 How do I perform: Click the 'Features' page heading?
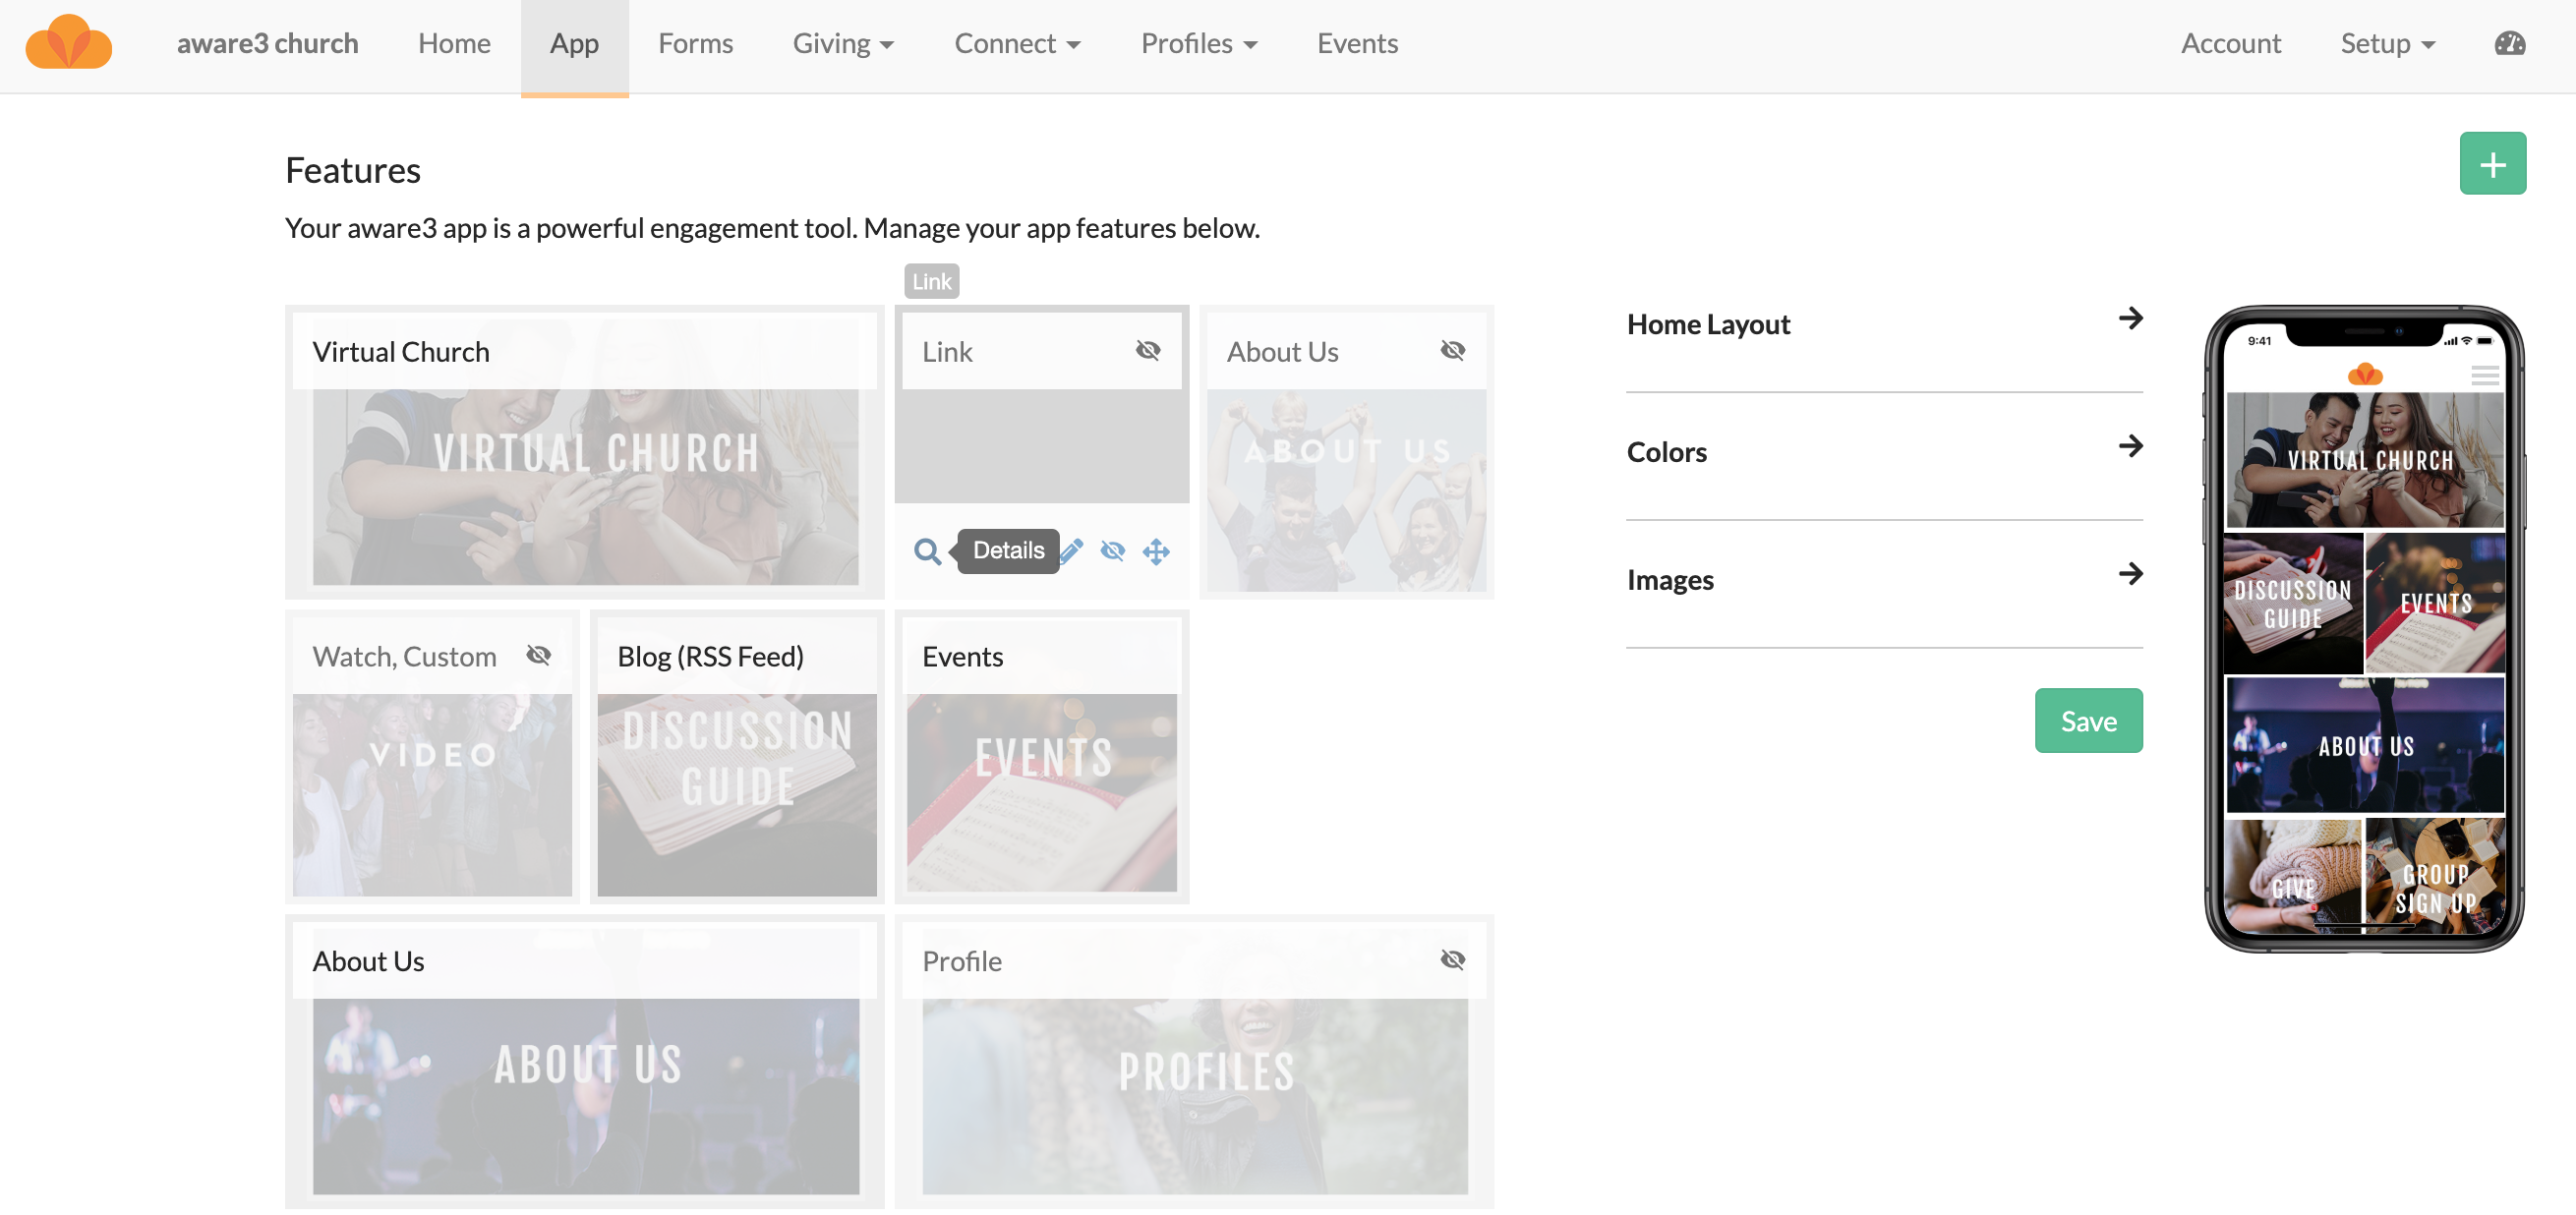click(352, 170)
